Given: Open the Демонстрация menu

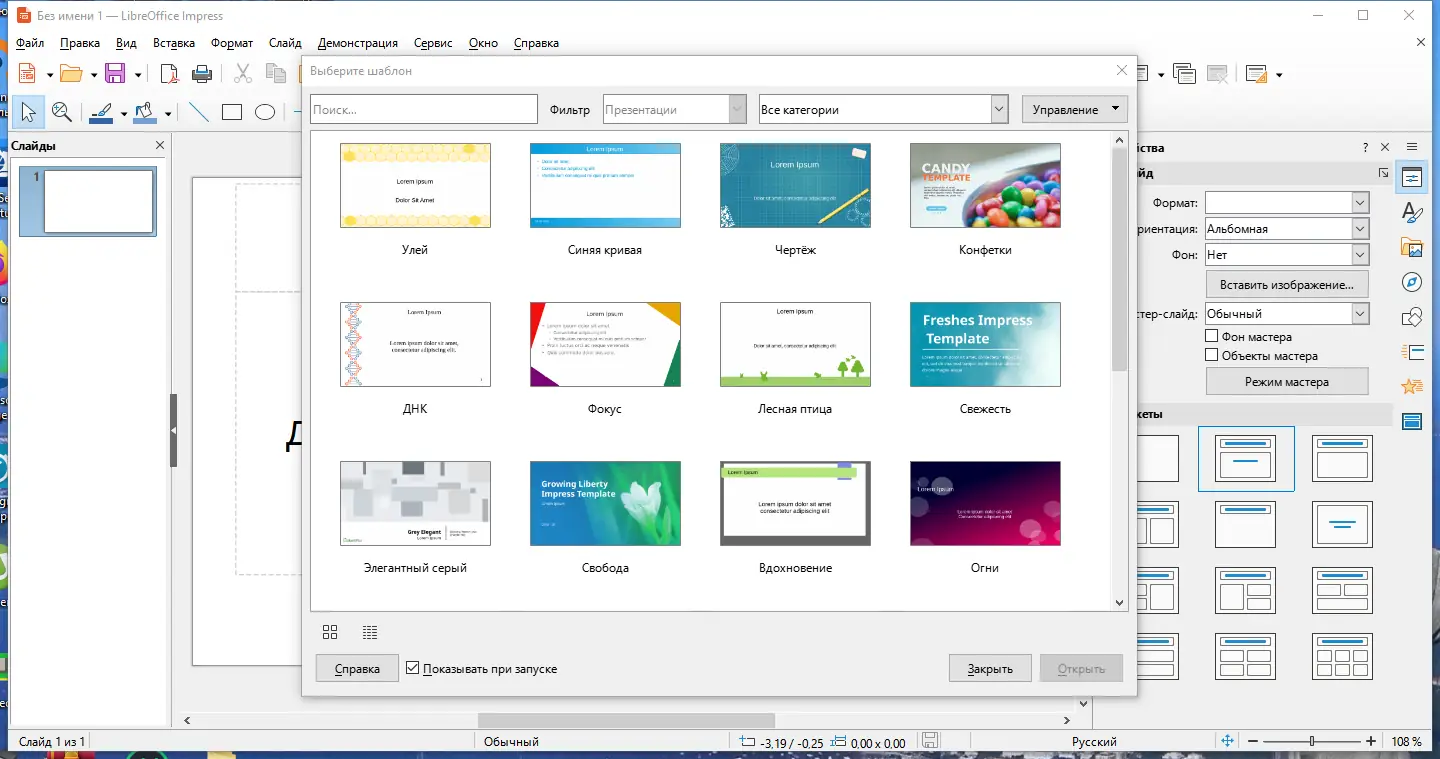Looking at the screenshot, I should tap(358, 43).
